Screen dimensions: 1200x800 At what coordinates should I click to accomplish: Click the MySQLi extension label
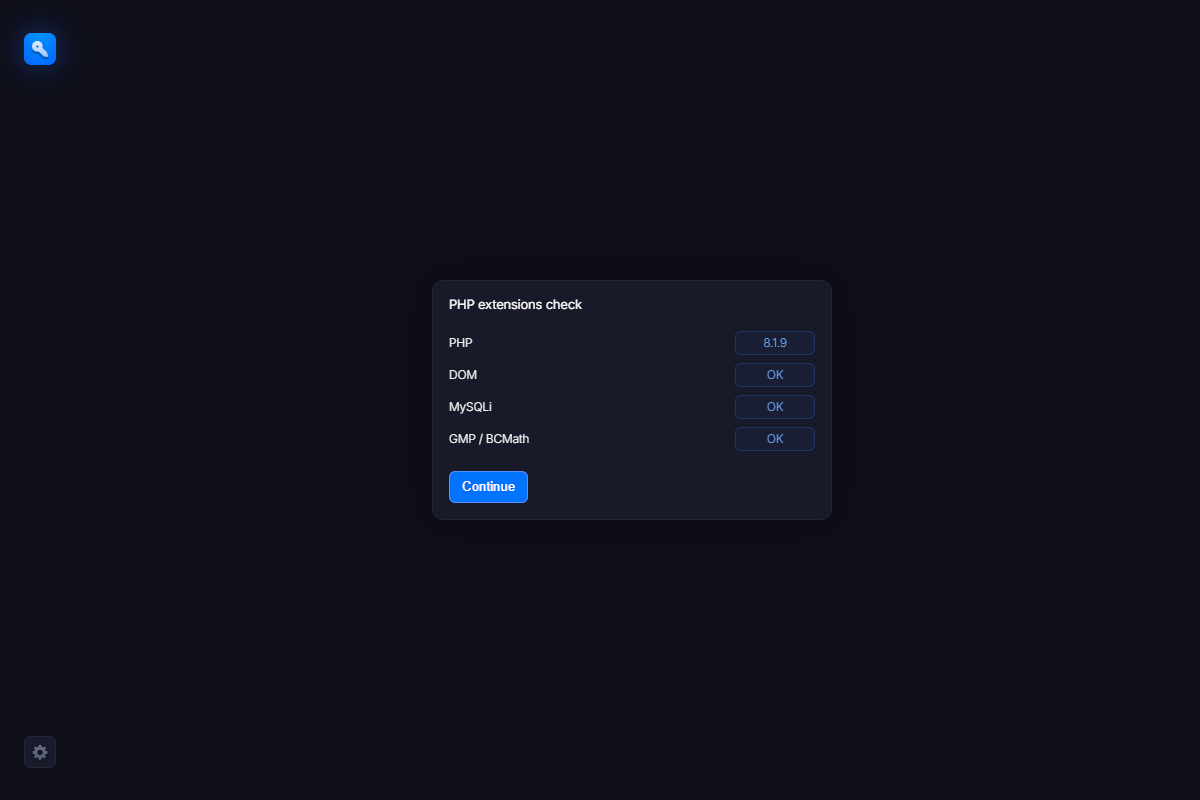click(471, 406)
